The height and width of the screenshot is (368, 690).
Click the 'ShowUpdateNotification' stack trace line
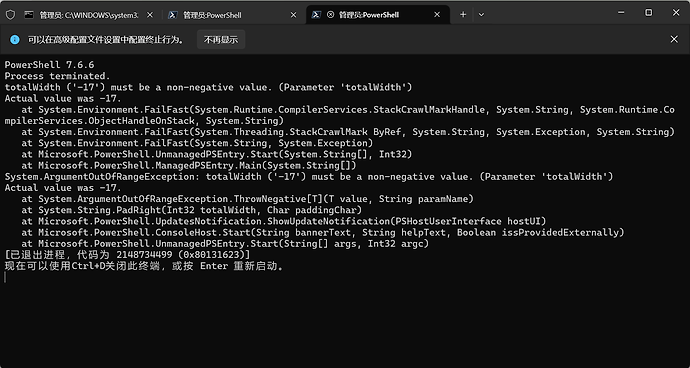[284, 221]
